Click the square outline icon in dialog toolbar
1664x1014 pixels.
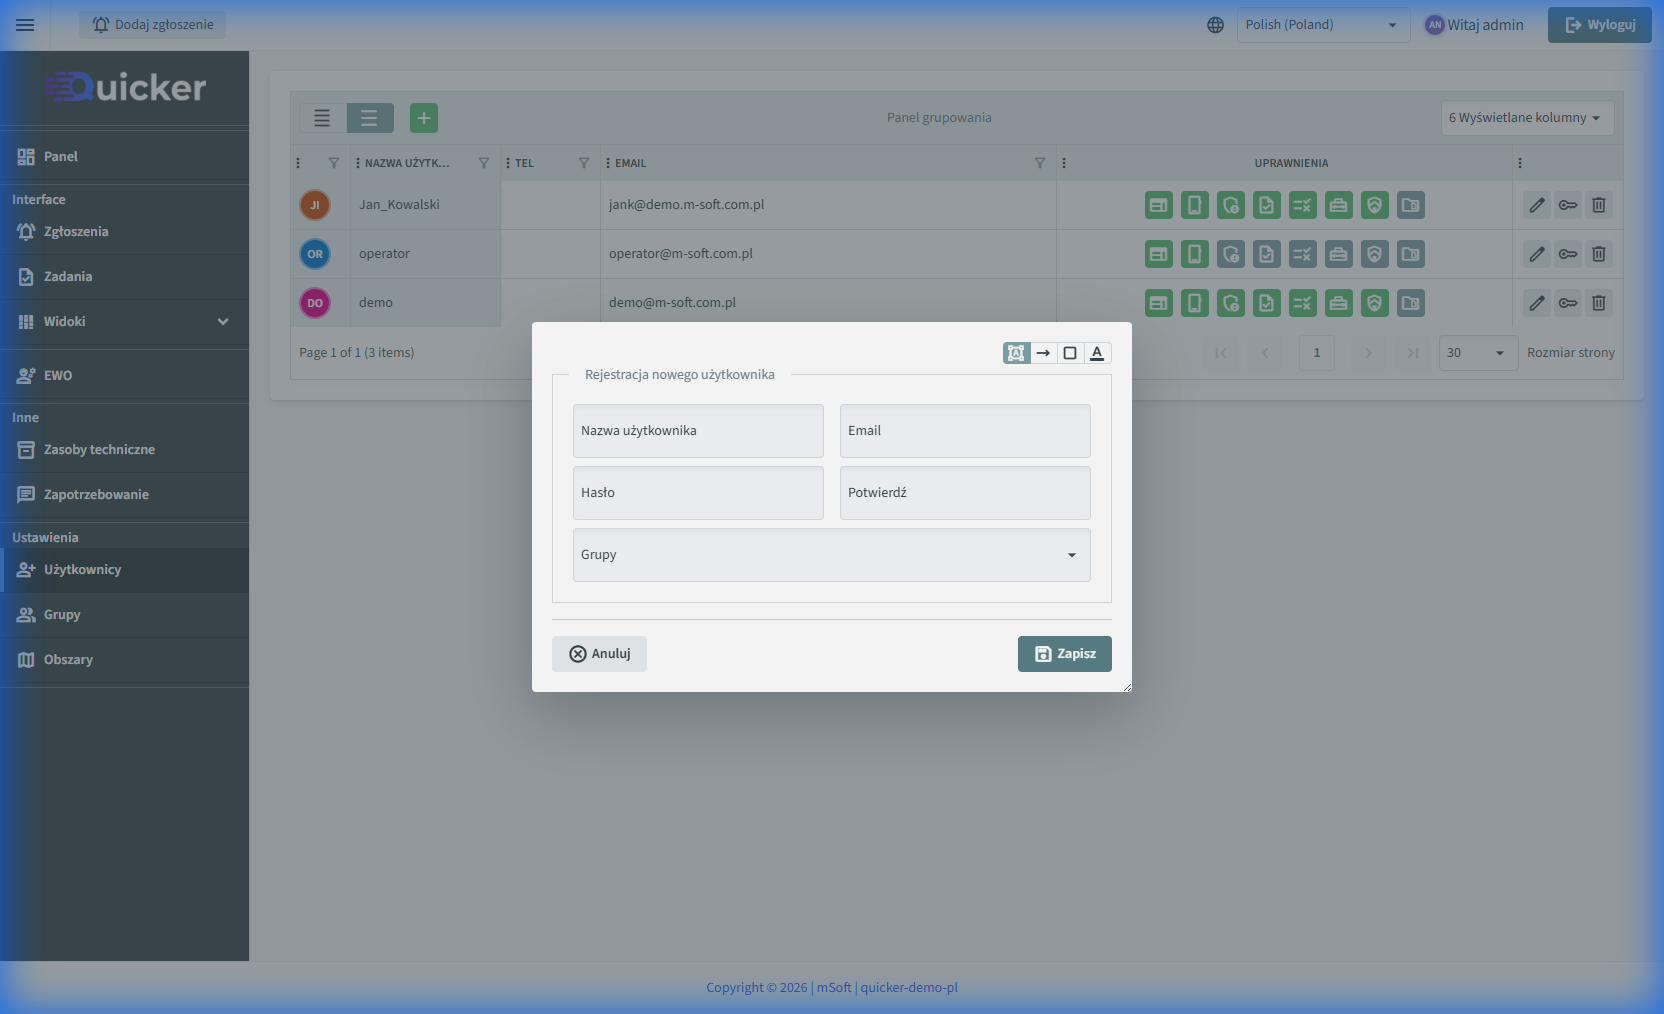(1070, 353)
